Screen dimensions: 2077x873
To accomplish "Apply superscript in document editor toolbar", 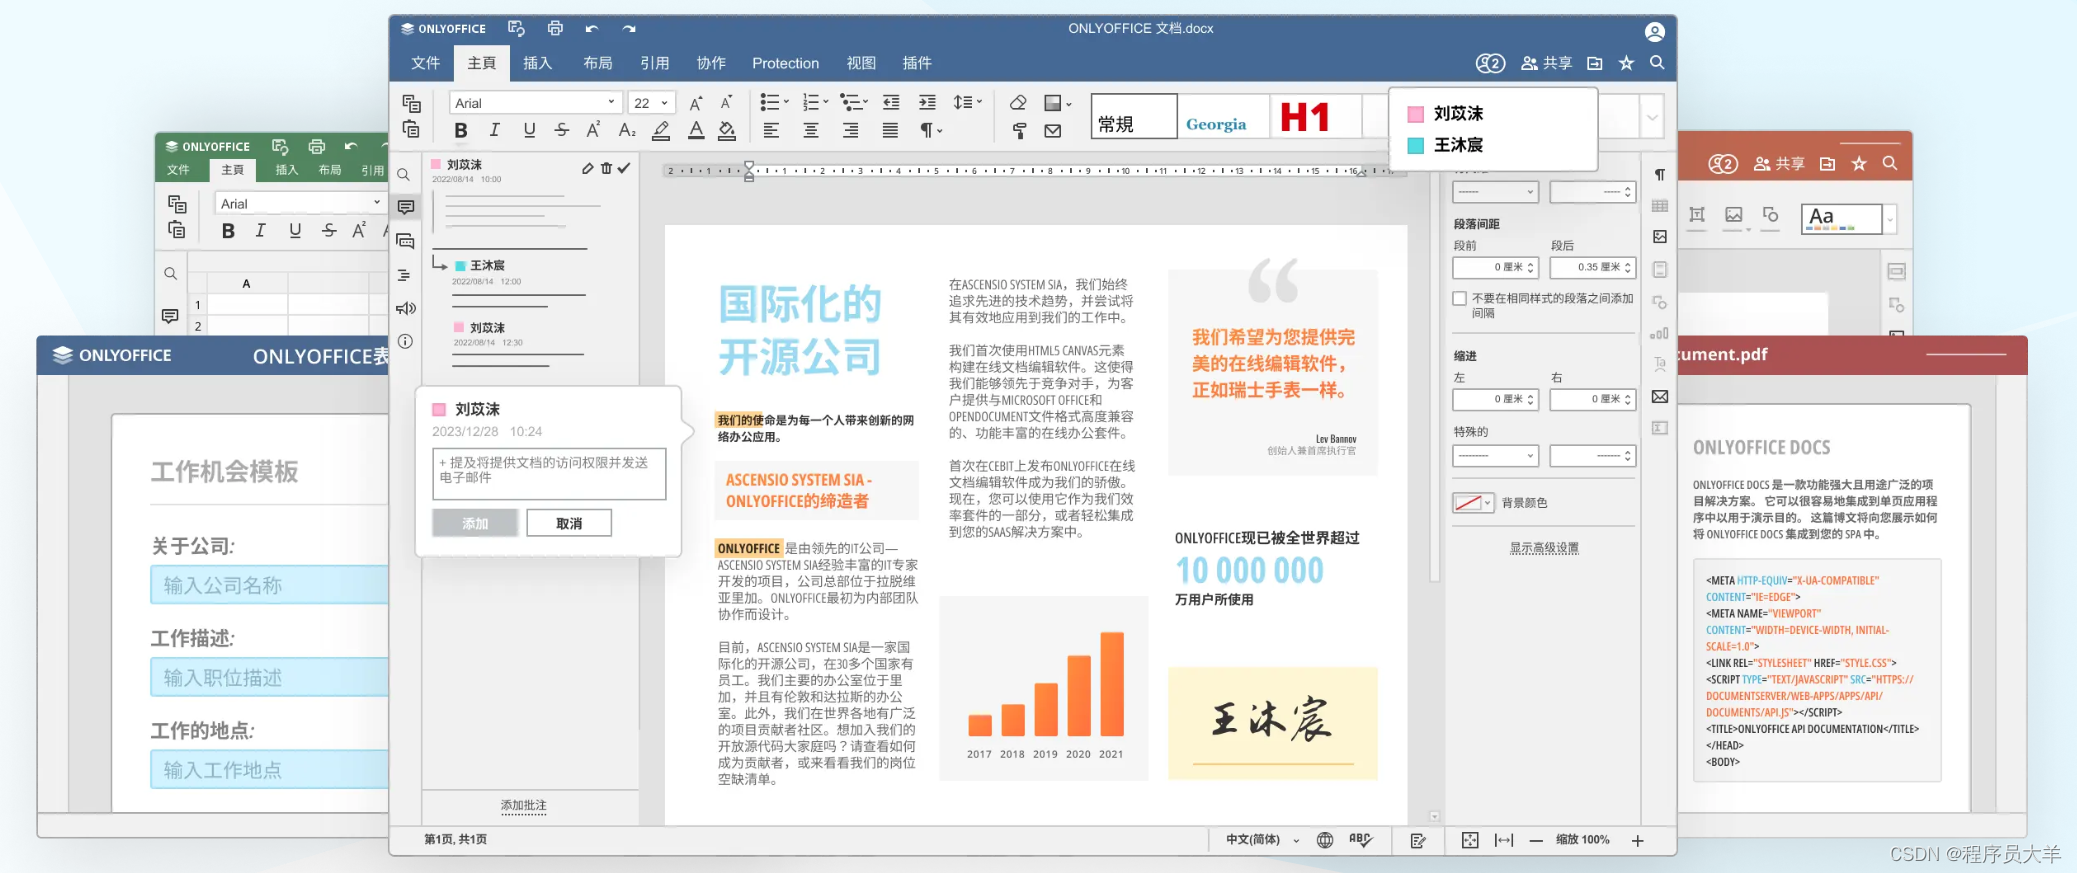I will [x=594, y=130].
